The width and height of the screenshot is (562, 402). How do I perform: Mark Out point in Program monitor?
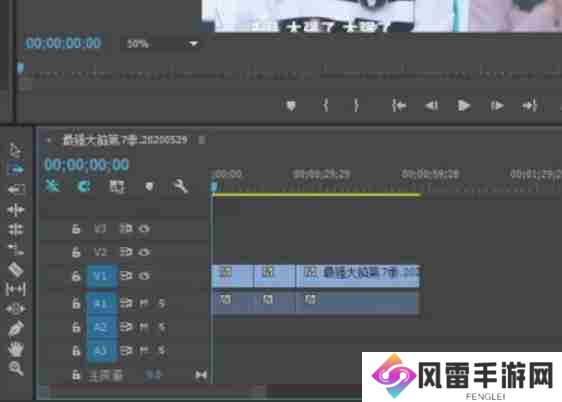[x=356, y=105]
